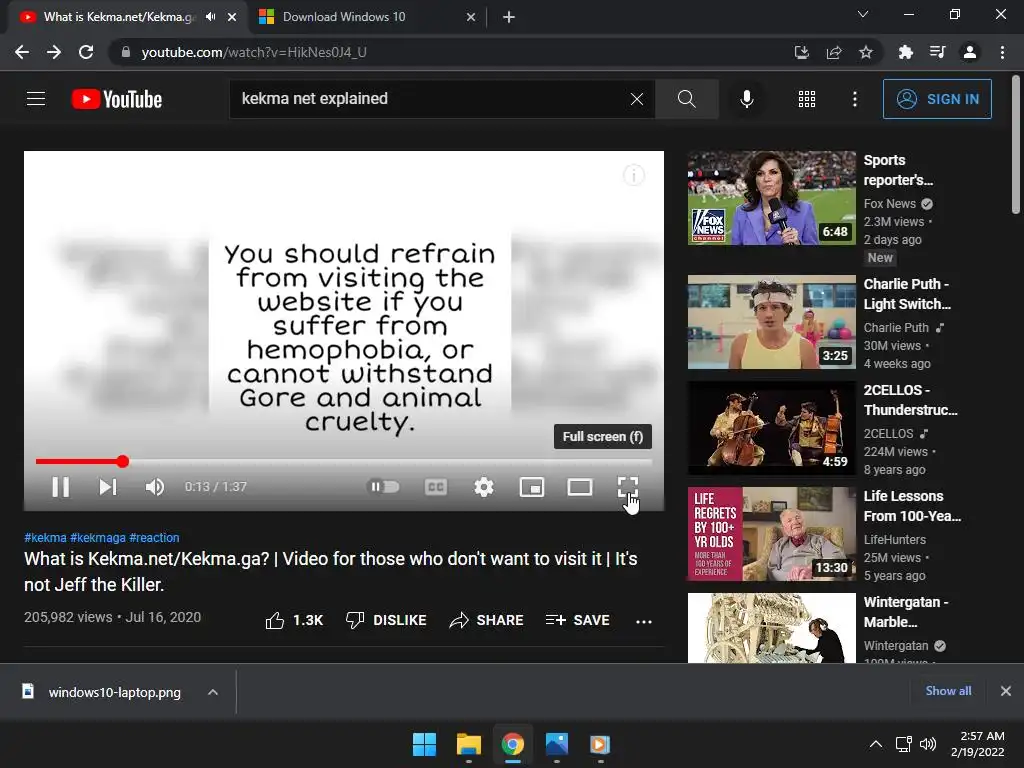Open the Chrome extensions puzzle icon
This screenshot has height=768, width=1024.
(905, 52)
